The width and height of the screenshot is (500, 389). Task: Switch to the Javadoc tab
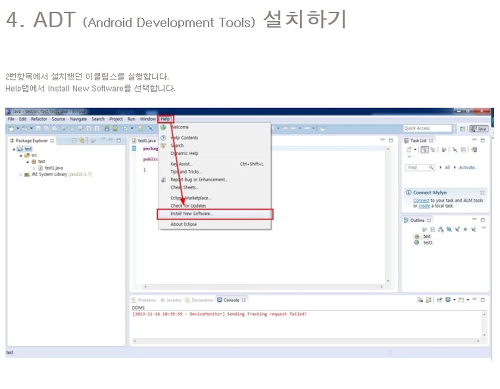click(x=171, y=300)
